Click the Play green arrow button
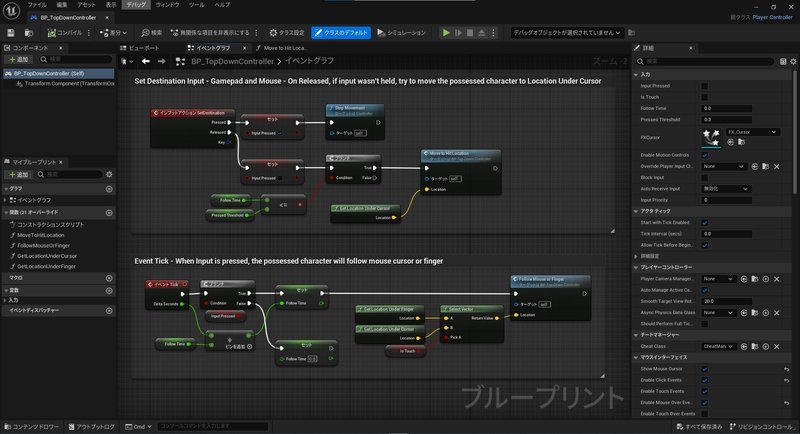 (446, 33)
